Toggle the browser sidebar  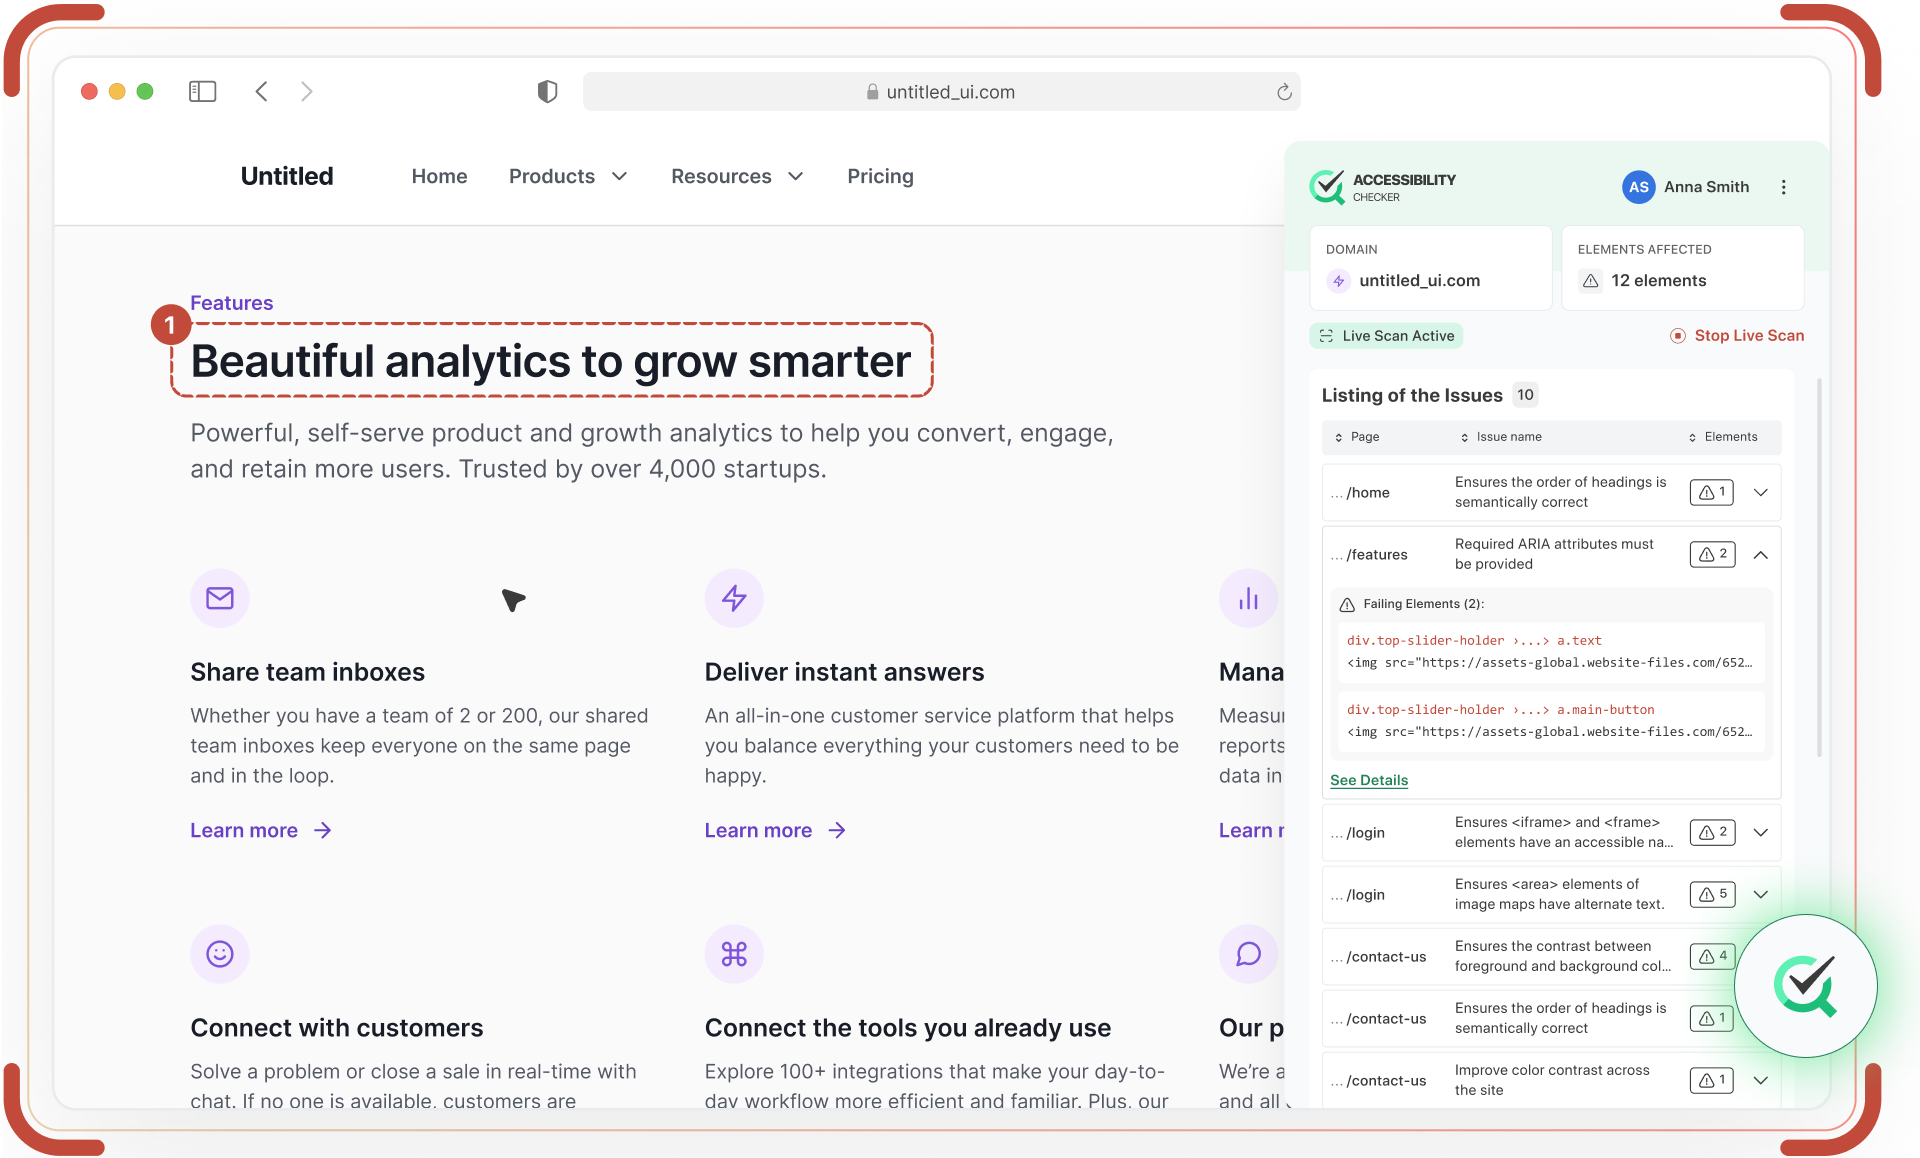coord(202,91)
